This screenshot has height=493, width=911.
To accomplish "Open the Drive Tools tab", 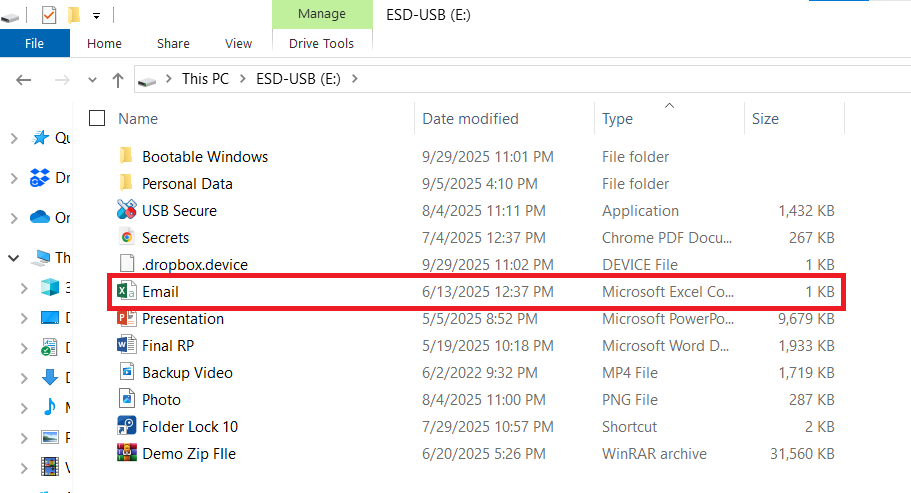I will 321,44.
